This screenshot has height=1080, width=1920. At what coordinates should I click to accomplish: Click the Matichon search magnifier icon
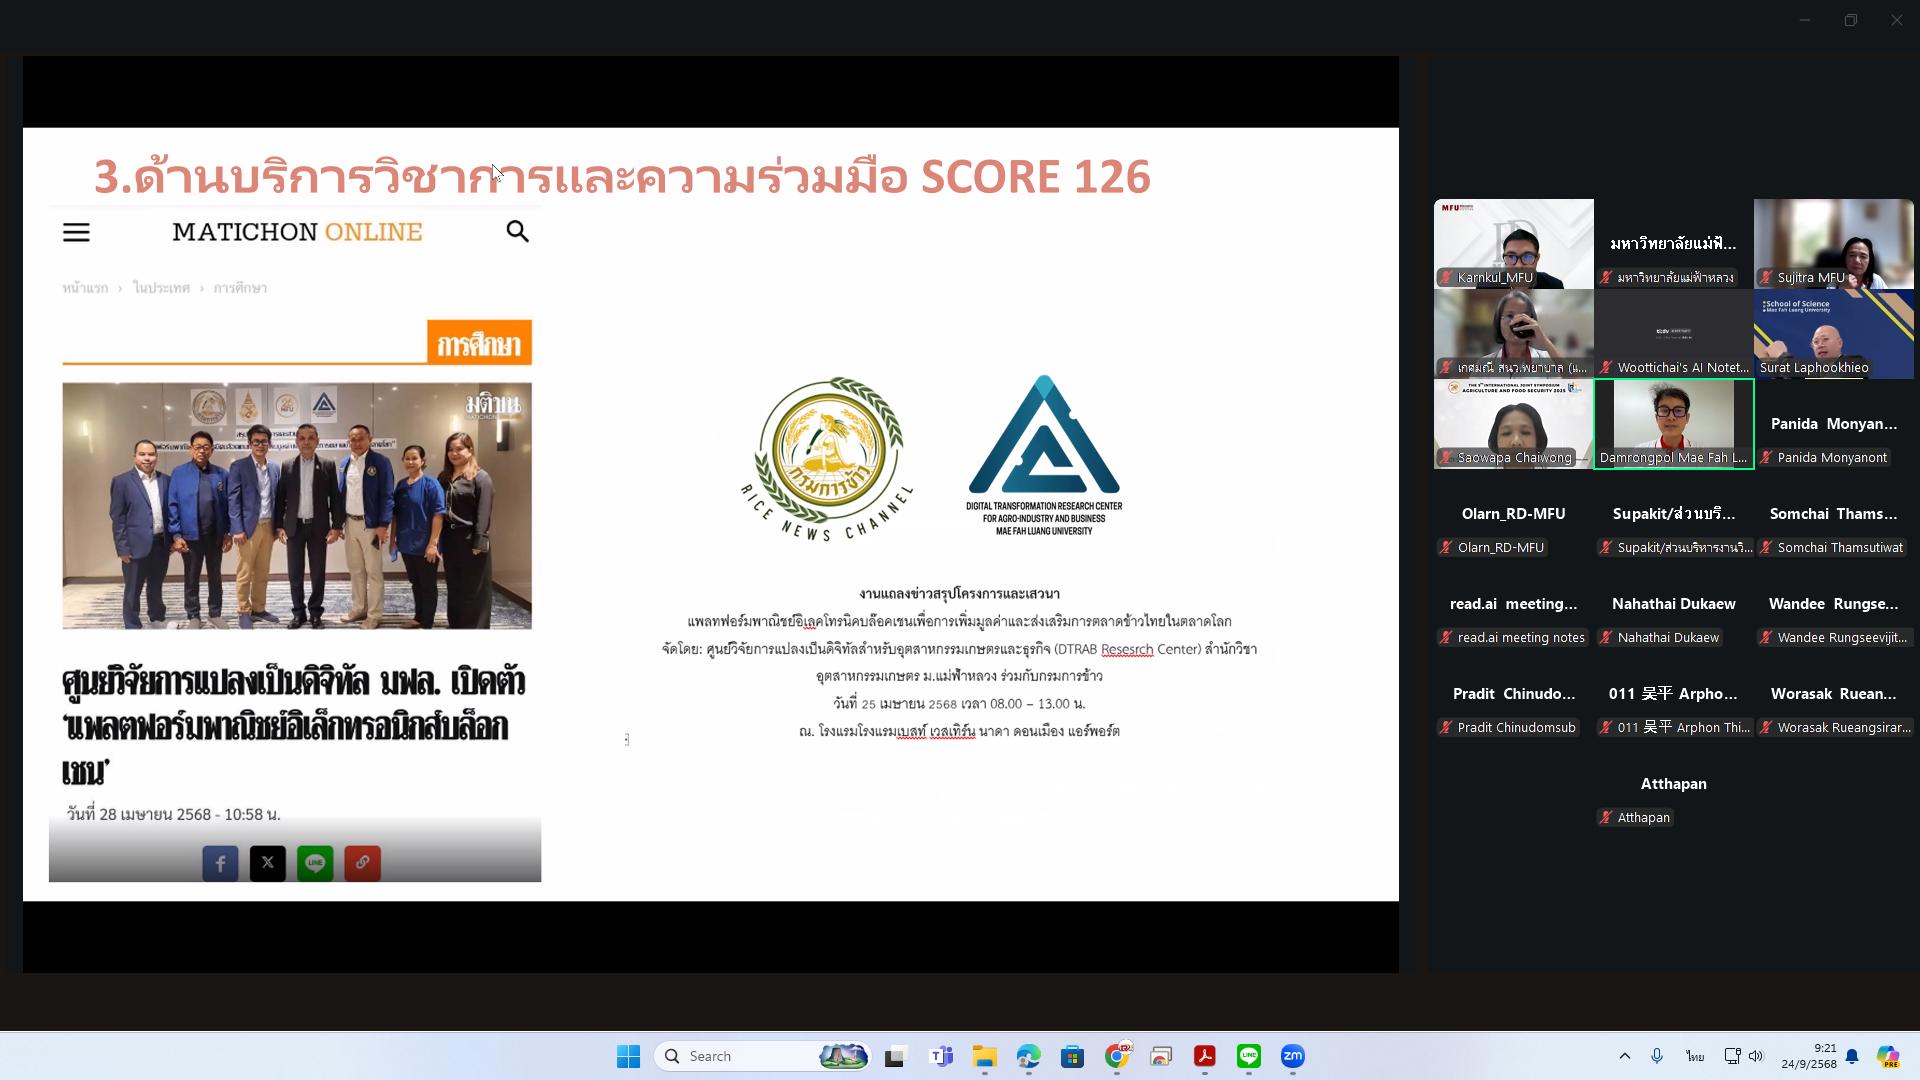517,232
